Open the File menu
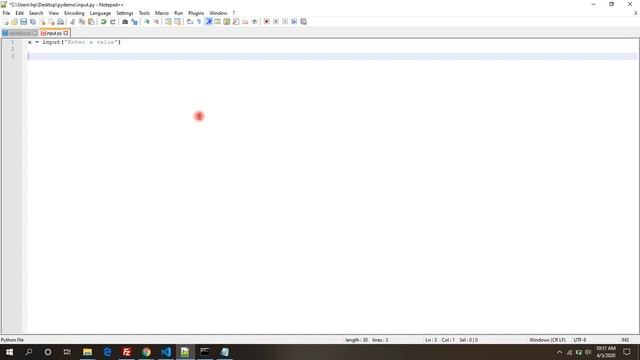The height and width of the screenshot is (360, 640). 7,13
